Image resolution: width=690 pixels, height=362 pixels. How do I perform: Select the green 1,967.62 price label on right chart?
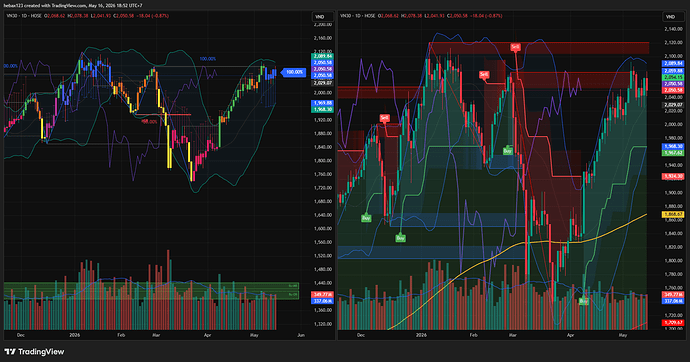pyautogui.click(x=673, y=153)
